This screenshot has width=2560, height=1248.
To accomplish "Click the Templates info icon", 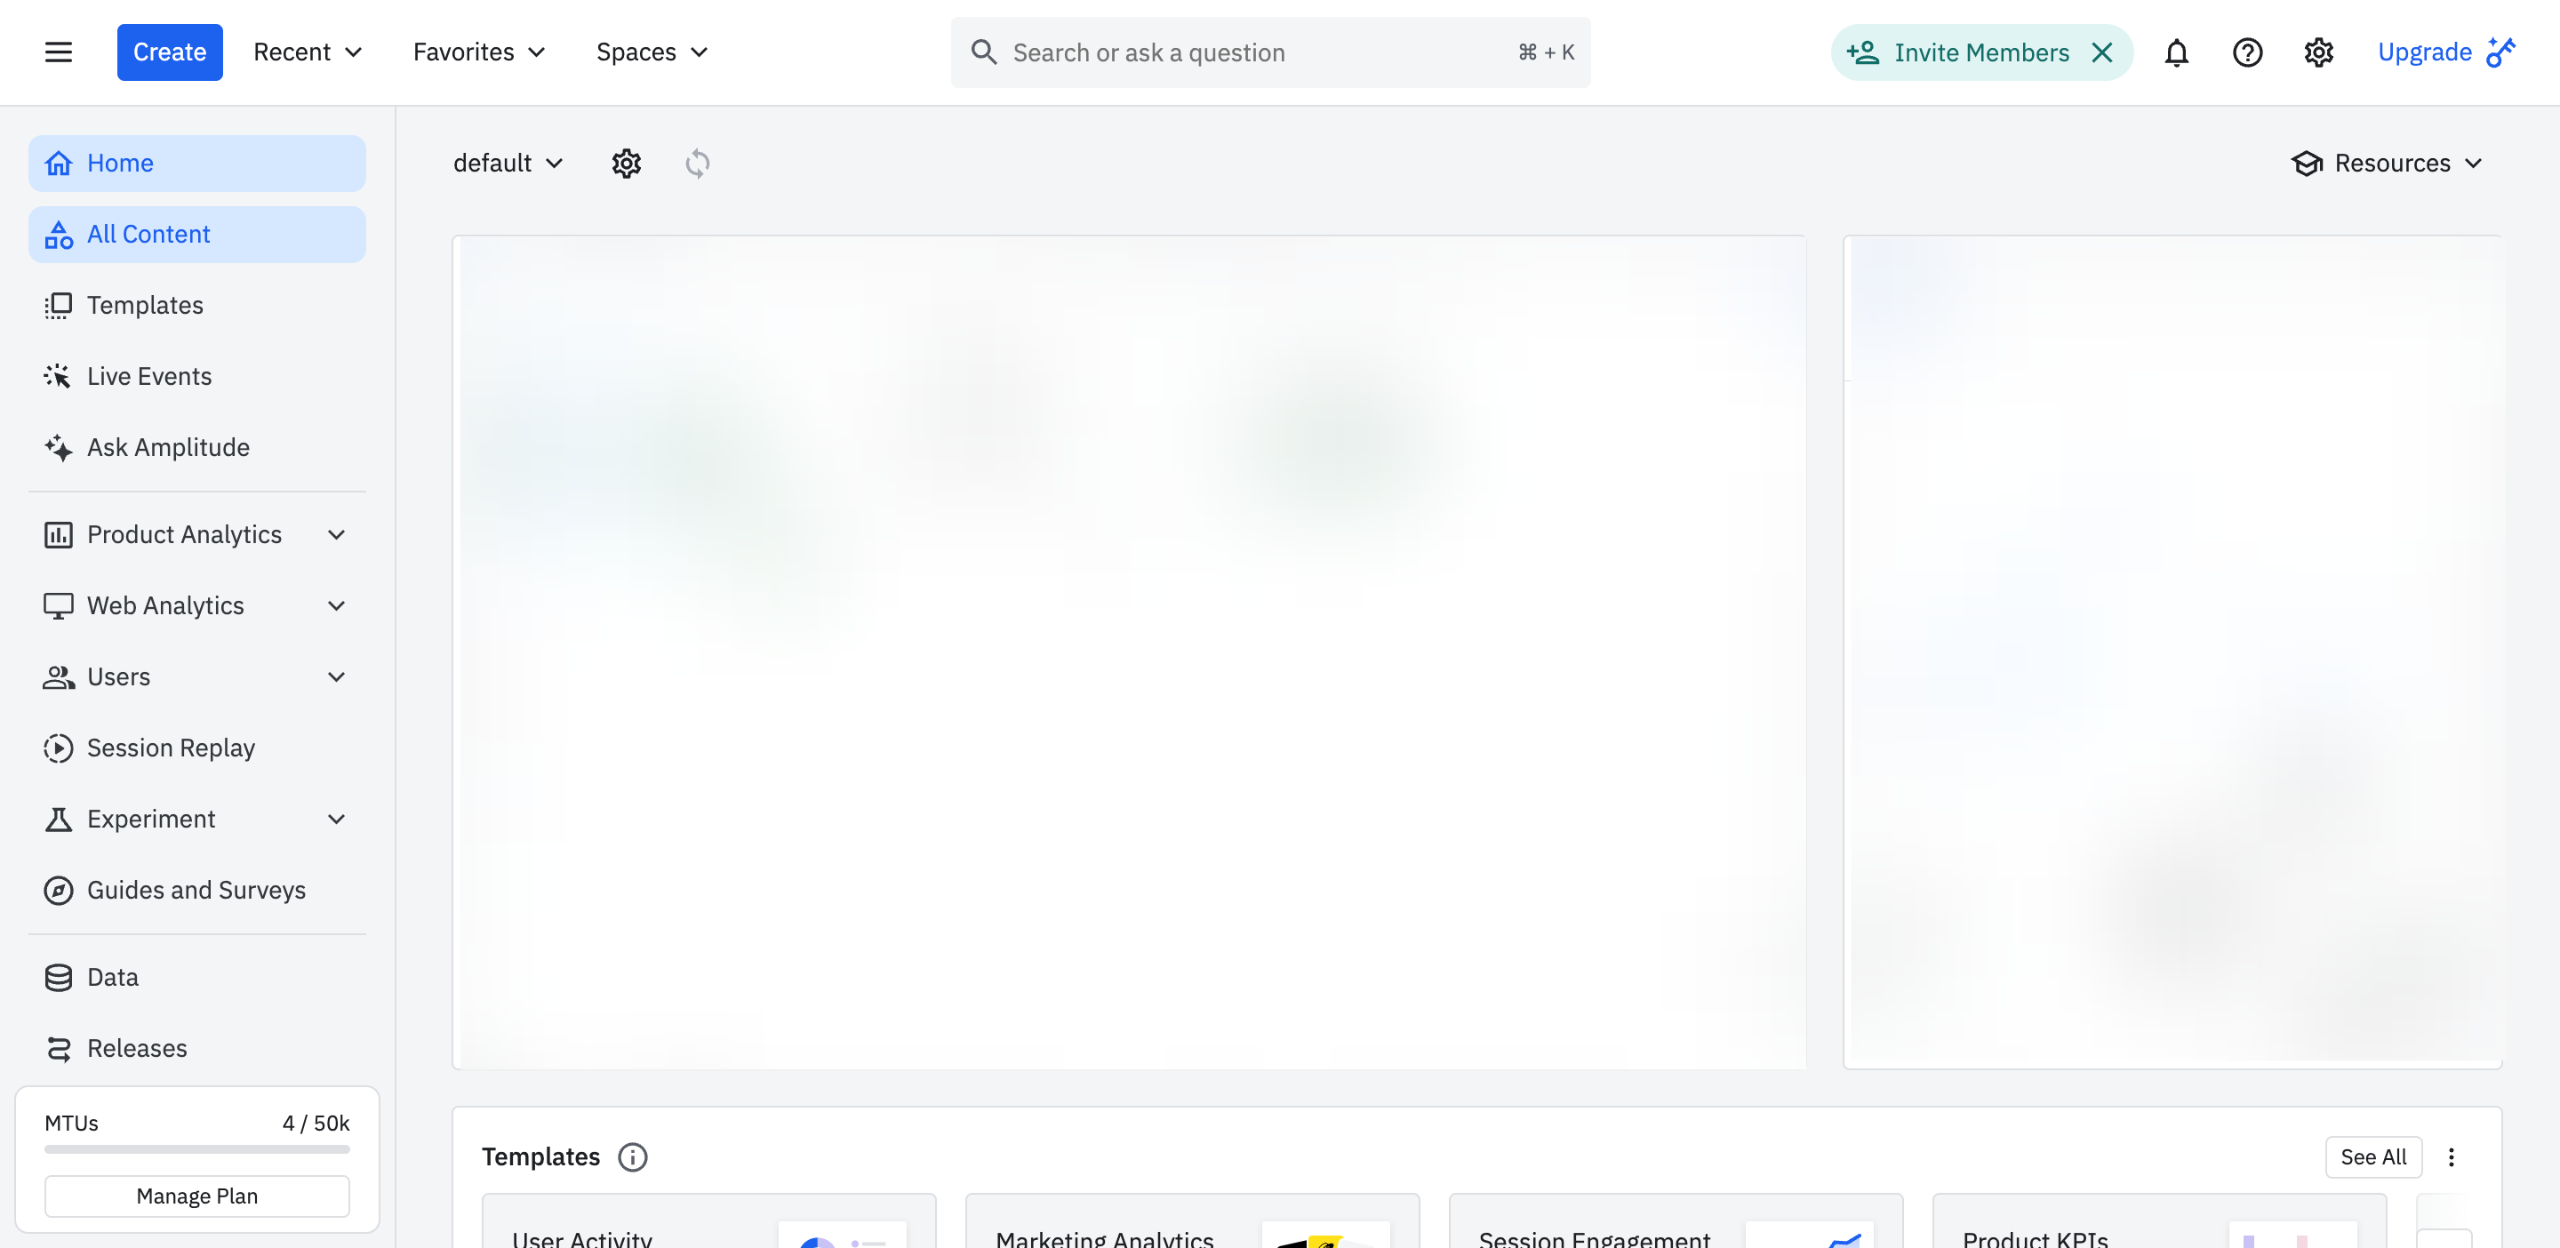I will 632,1157.
